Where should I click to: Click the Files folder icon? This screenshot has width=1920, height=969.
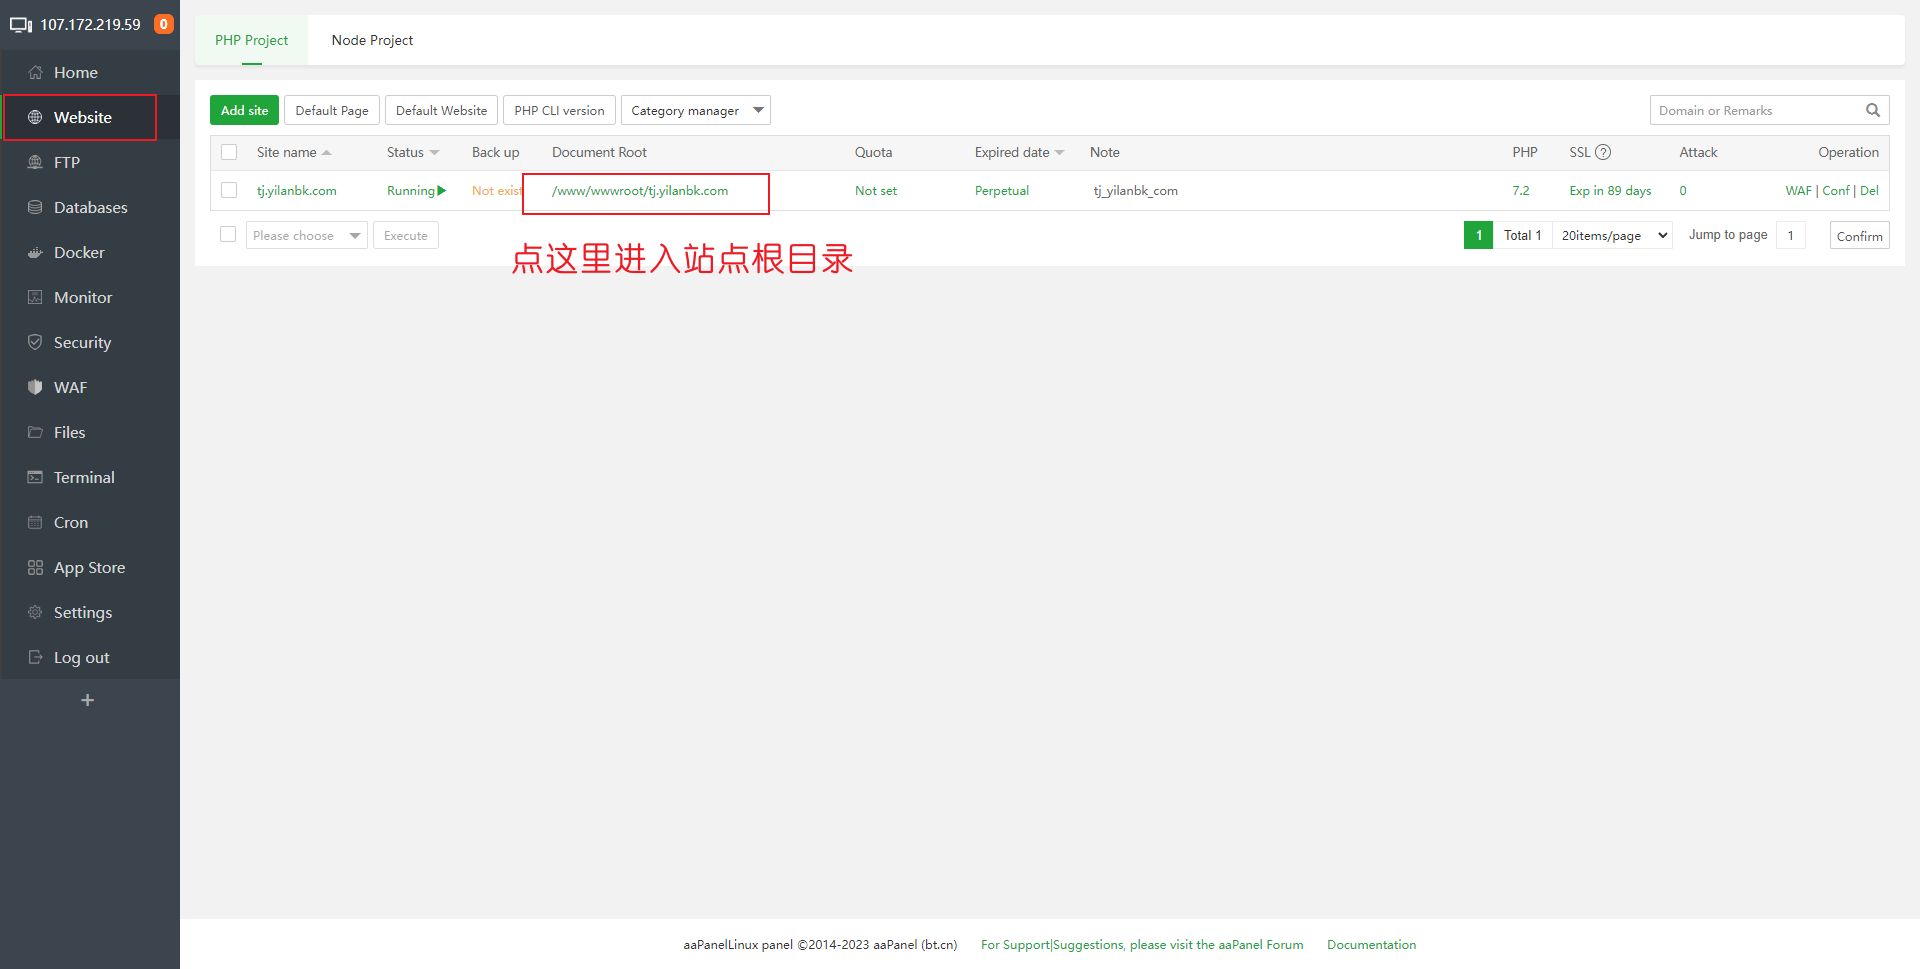coord(35,432)
